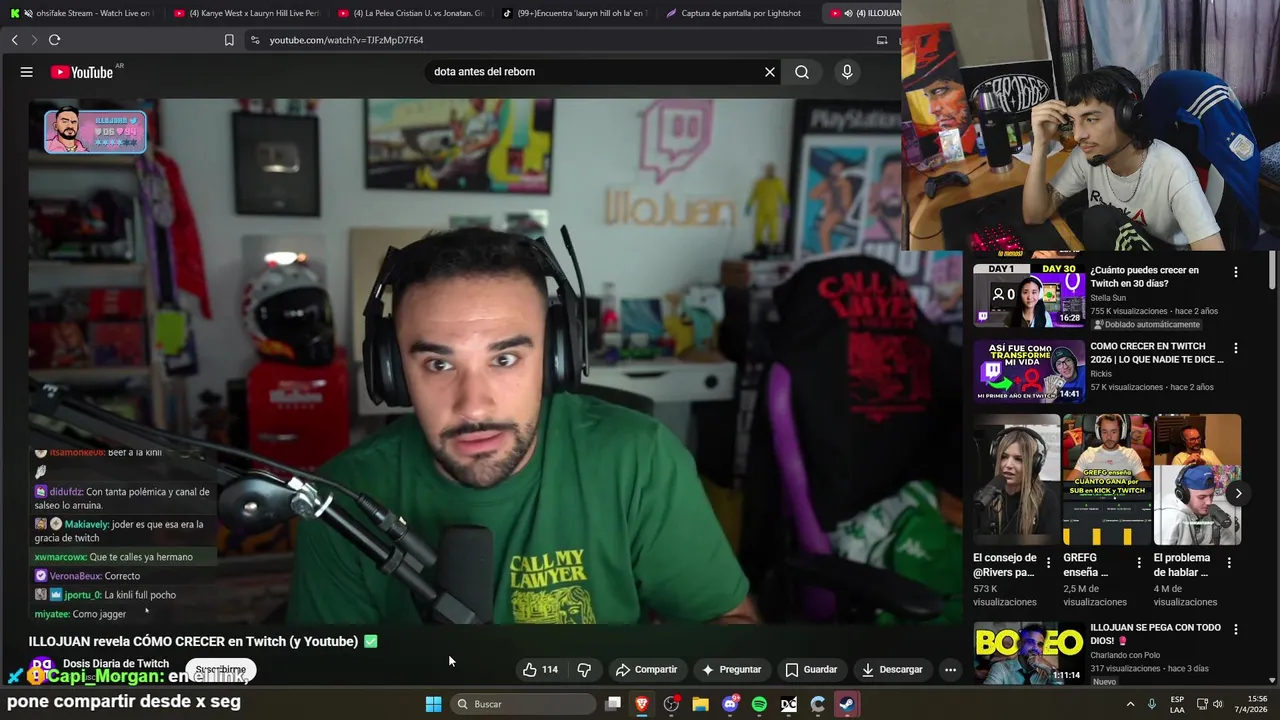Click the system tray microphone icon
The image size is (1280, 720).
tap(1152, 704)
